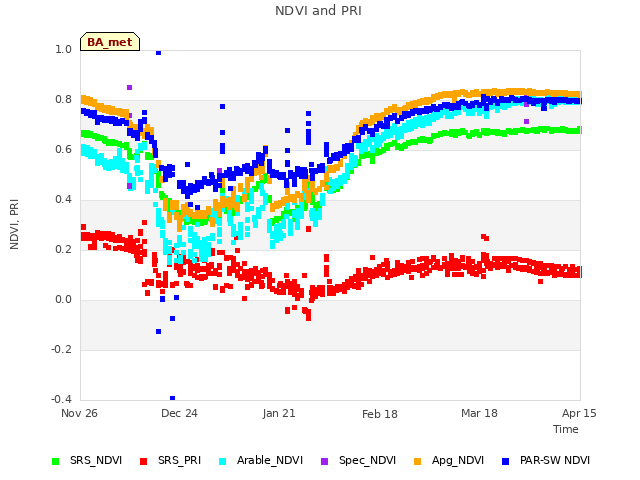
Task: Select the Feb 18 x-axis tick label
Action: [380, 414]
